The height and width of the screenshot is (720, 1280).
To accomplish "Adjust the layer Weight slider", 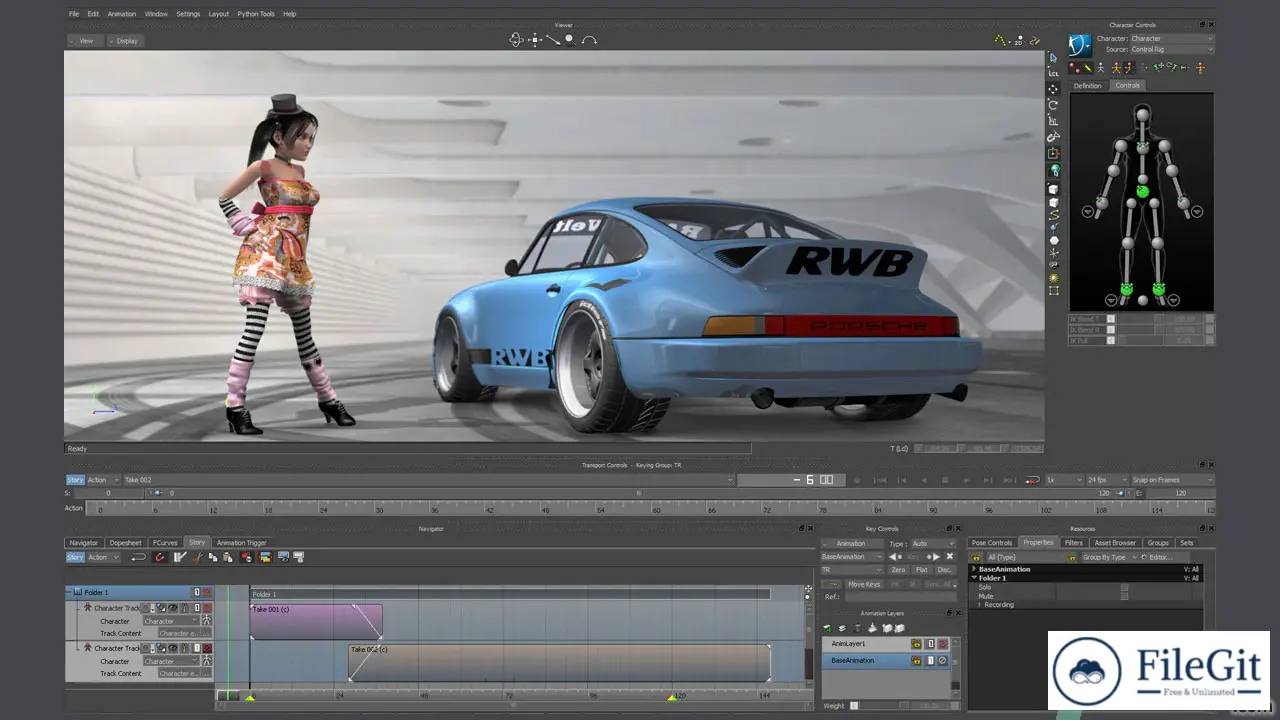I will [x=904, y=706].
